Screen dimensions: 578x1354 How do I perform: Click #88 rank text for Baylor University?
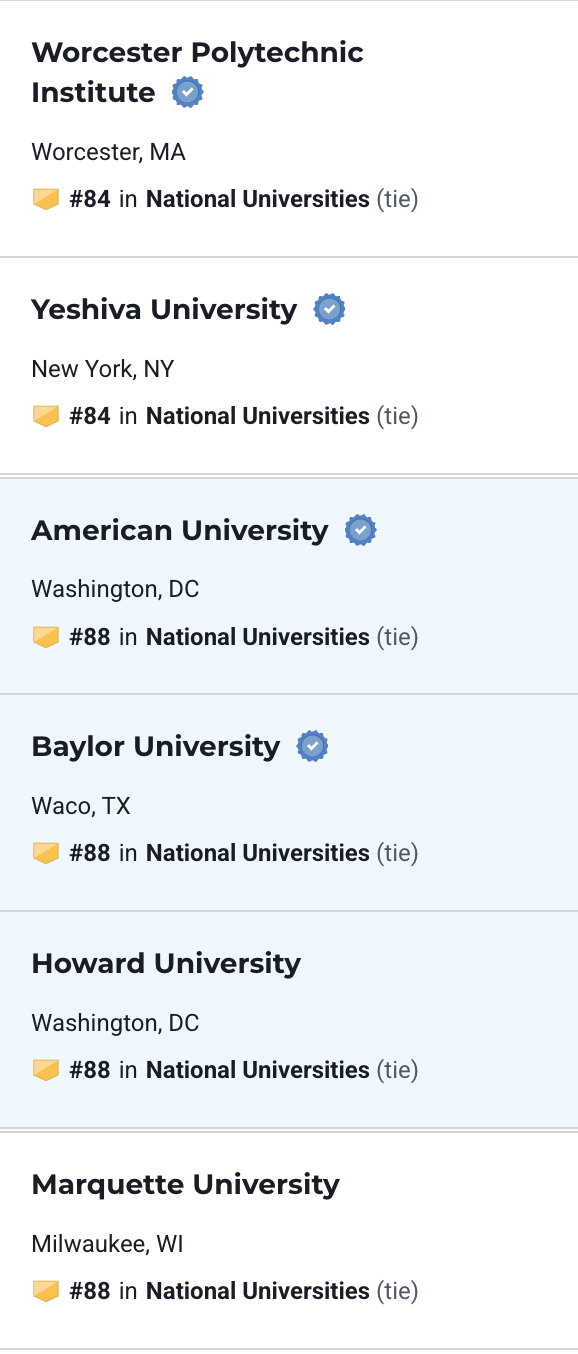(x=90, y=853)
